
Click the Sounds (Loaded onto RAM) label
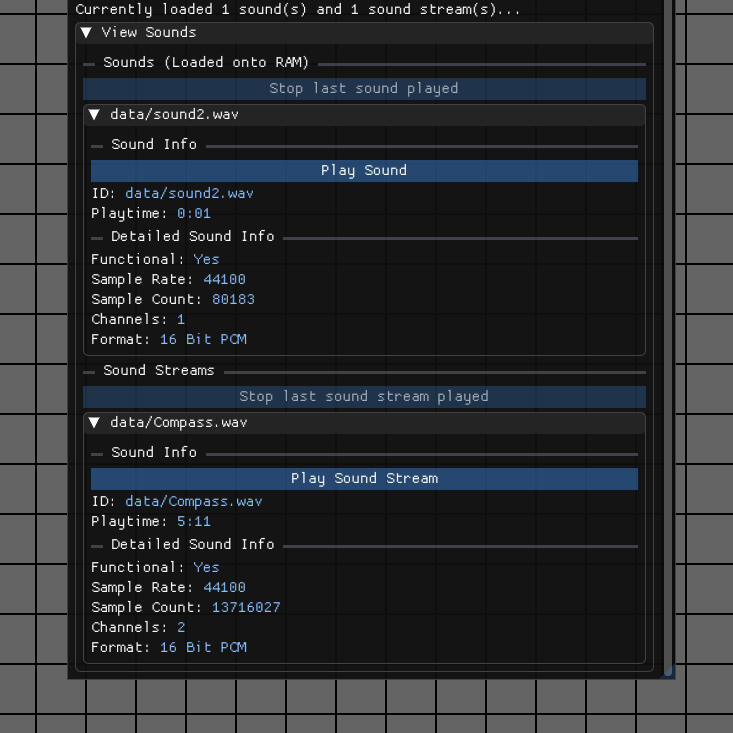(x=207, y=62)
